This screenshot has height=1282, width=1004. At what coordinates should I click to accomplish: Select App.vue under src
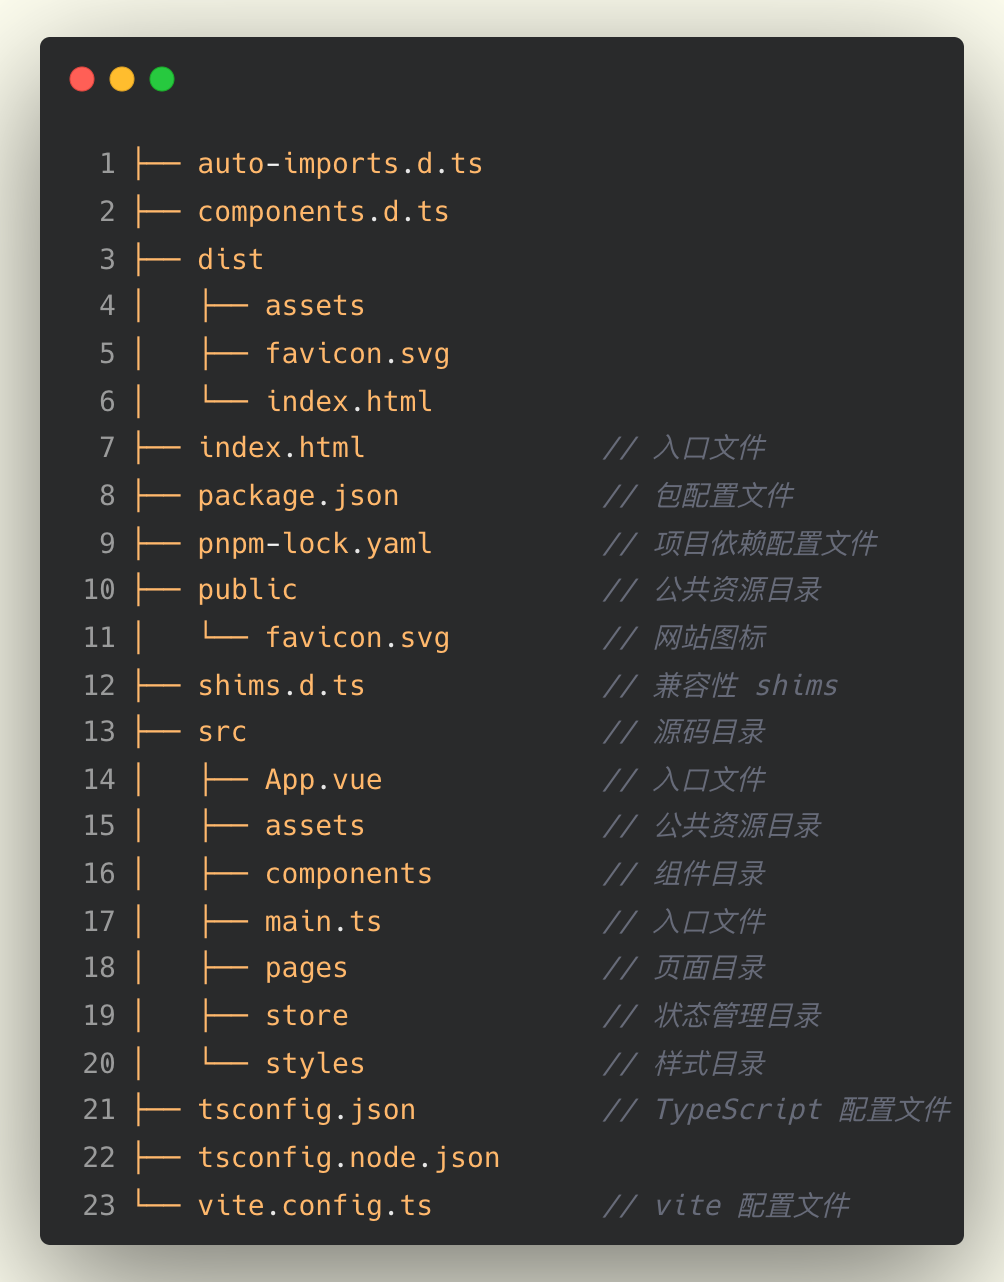coord(323,779)
